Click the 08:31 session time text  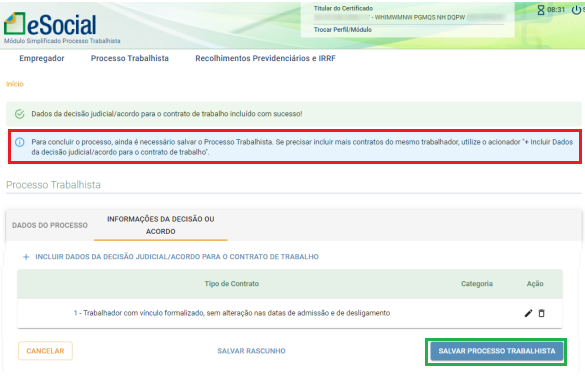(x=556, y=10)
